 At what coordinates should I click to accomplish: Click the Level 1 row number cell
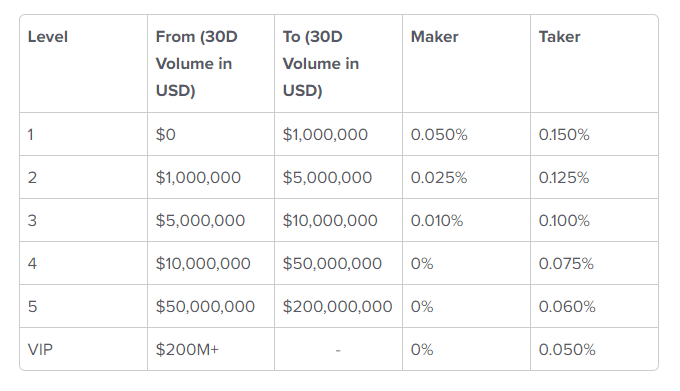coord(31,135)
